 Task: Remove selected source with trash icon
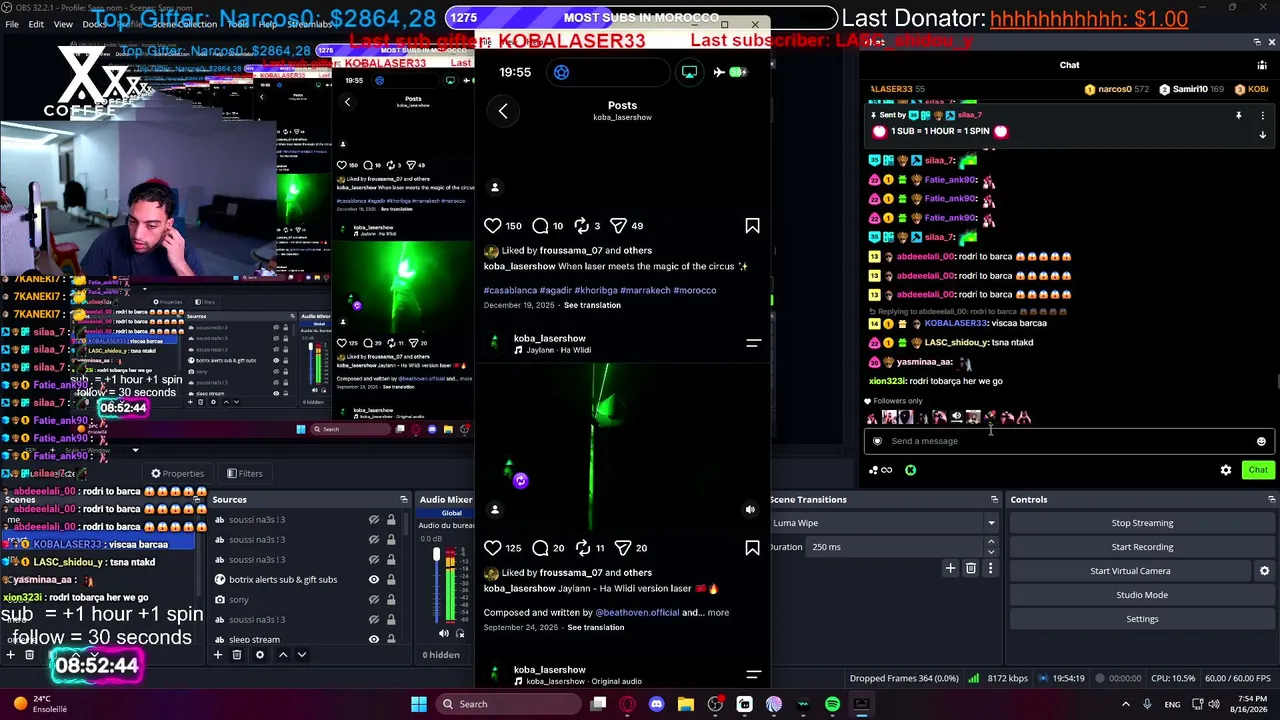coord(237,655)
